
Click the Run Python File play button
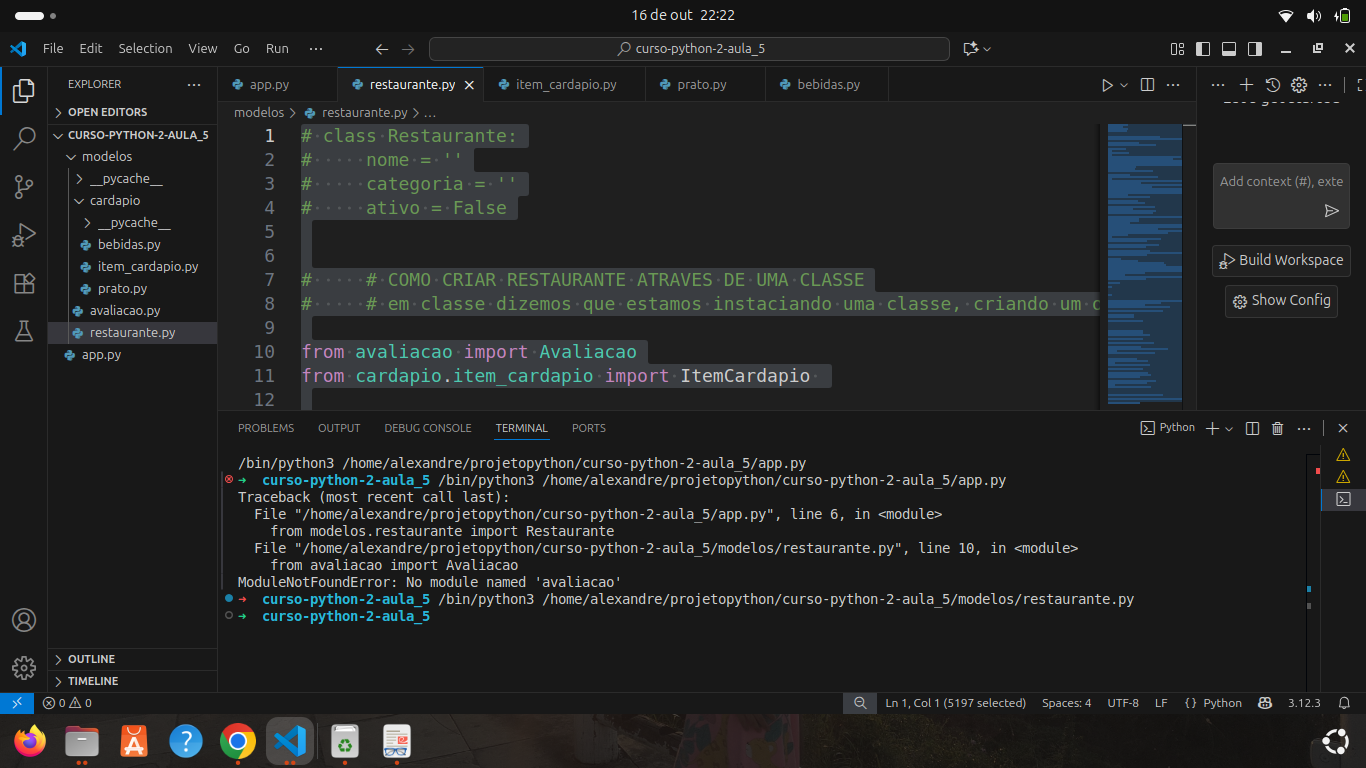[x=1107, y=85]
